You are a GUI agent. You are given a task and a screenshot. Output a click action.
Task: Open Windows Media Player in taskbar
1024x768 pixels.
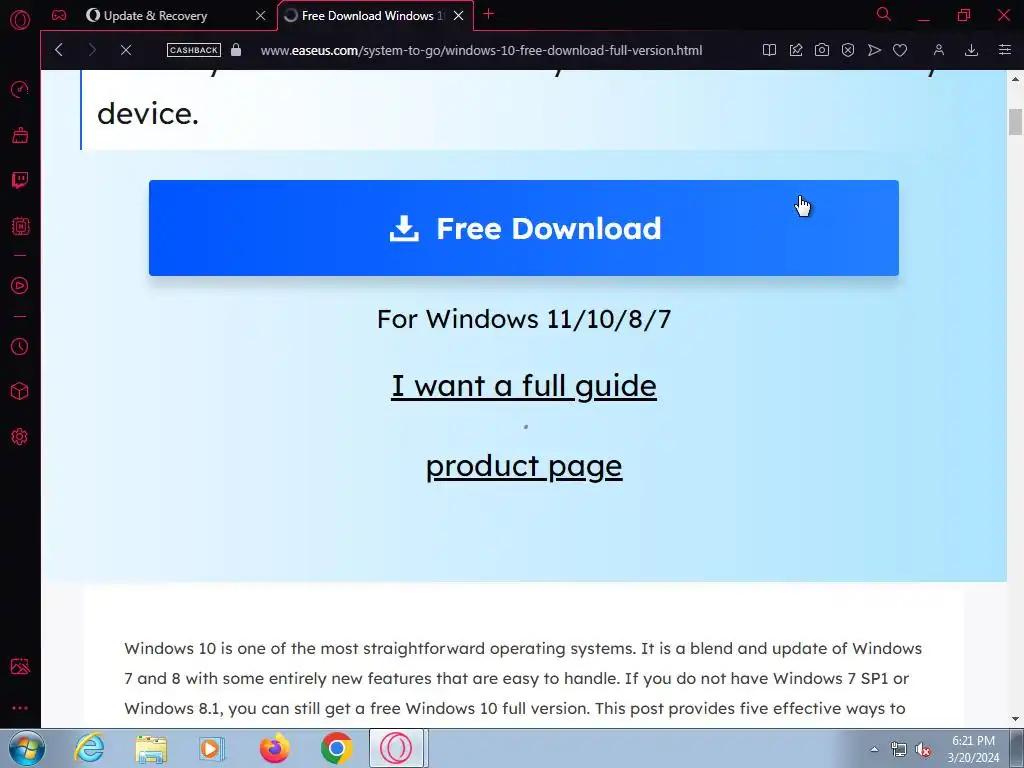point(212,748)
